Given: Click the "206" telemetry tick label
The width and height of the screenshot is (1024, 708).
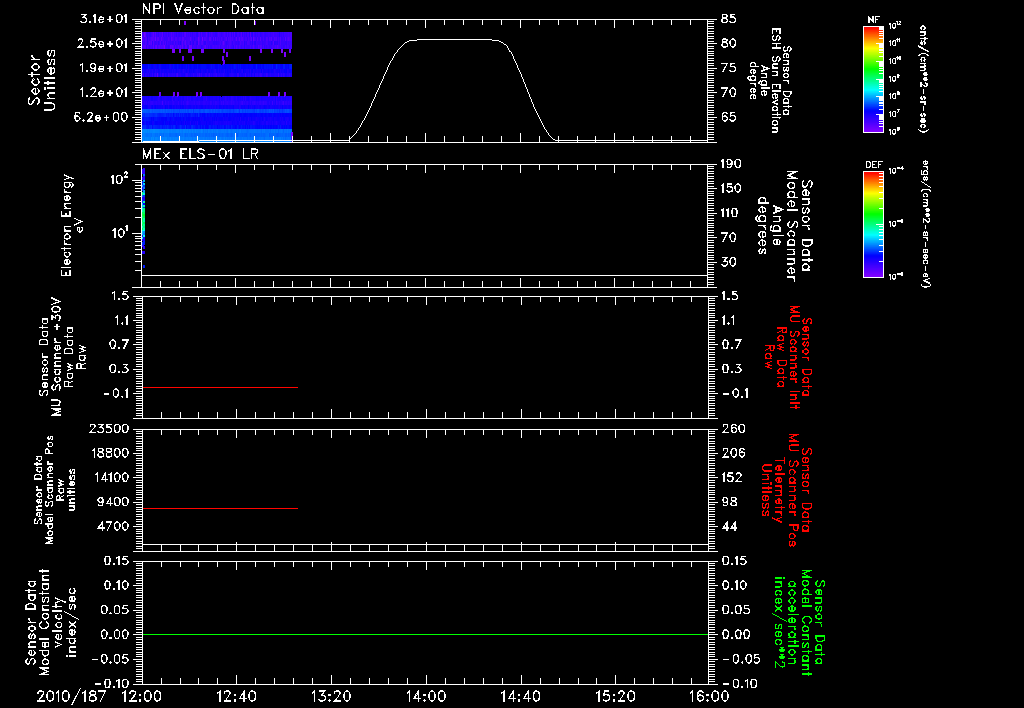Looking at the screenshot, I should tap(733, 453).
